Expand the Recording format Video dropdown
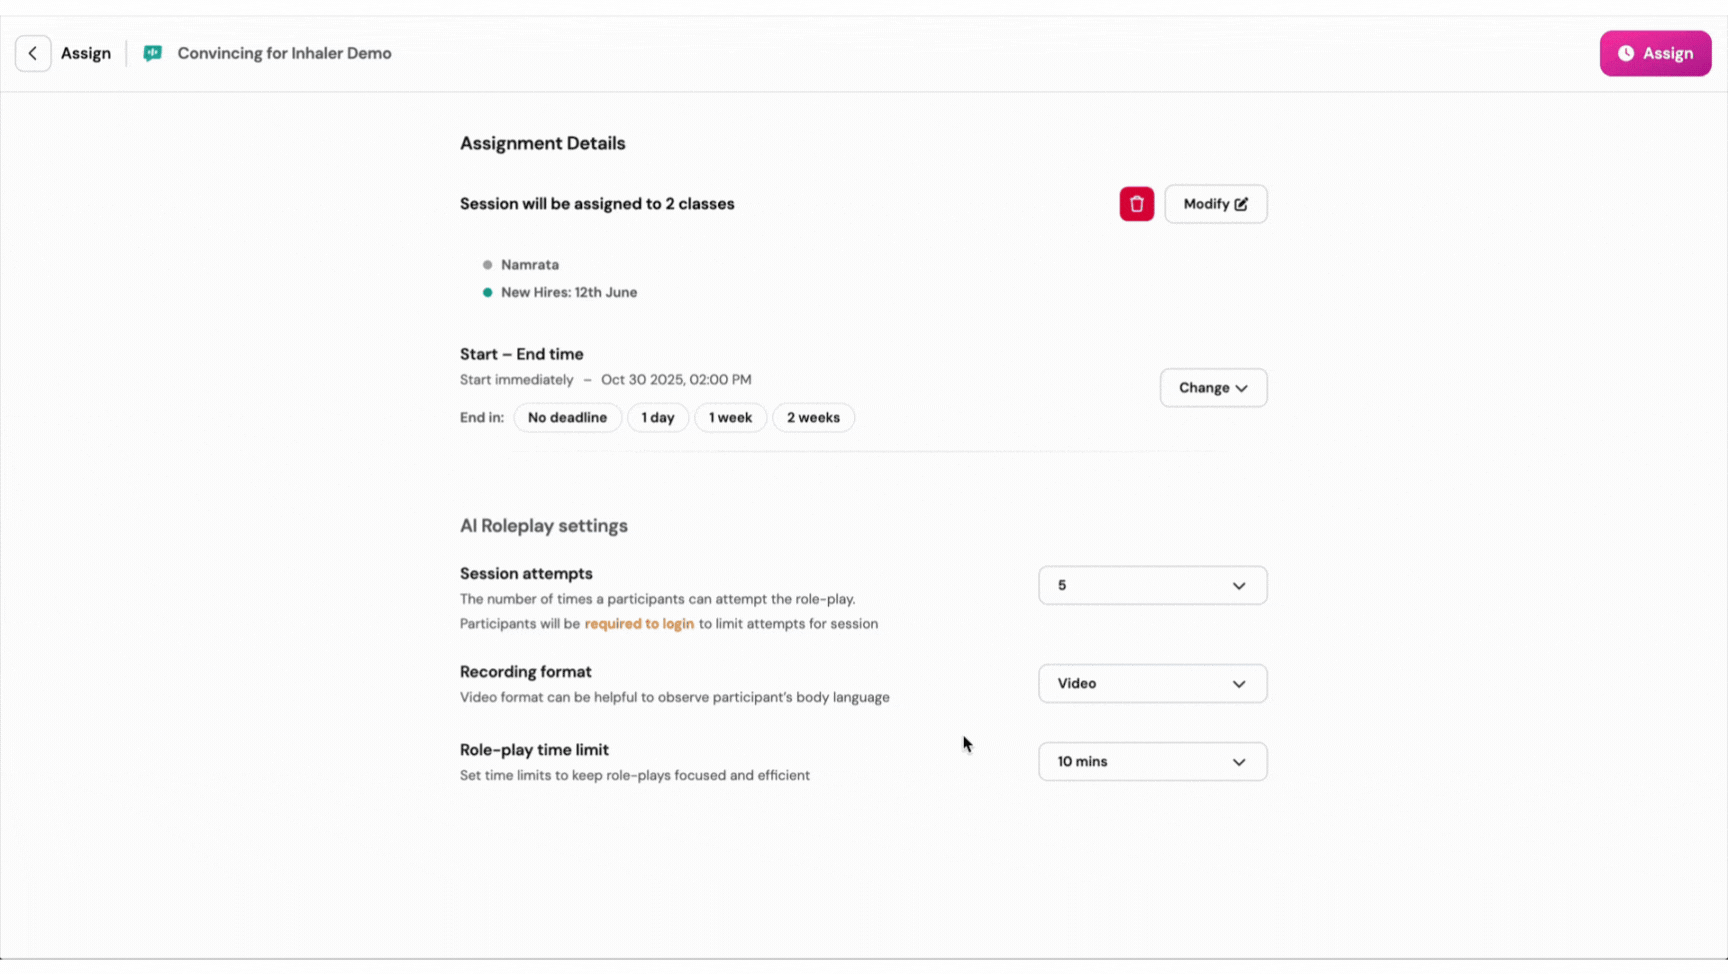Screen dimensions: 1728x974 [x=1152, y=684]
